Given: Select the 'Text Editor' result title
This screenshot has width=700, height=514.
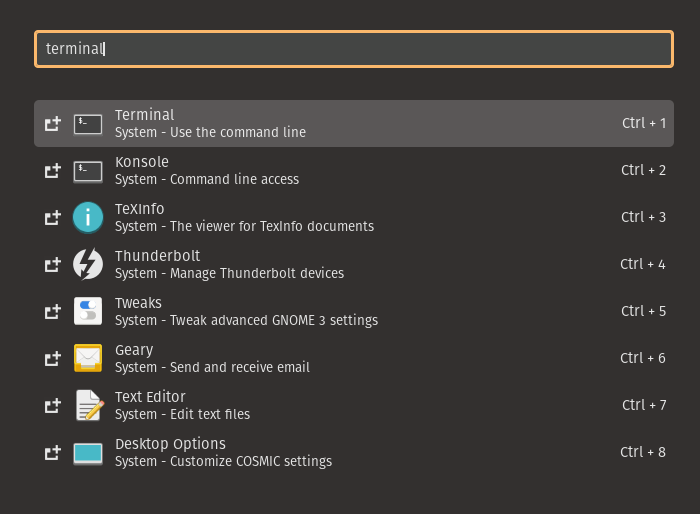Looking at the screenshot, I should coord(150,397).
